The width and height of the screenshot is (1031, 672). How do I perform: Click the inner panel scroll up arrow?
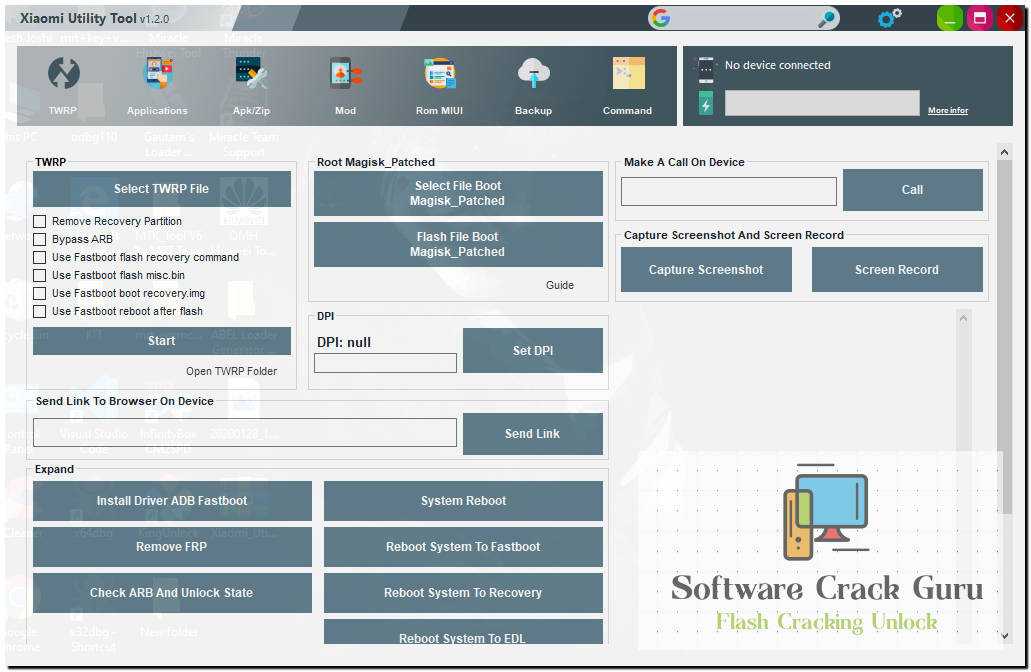click(963, 319)
